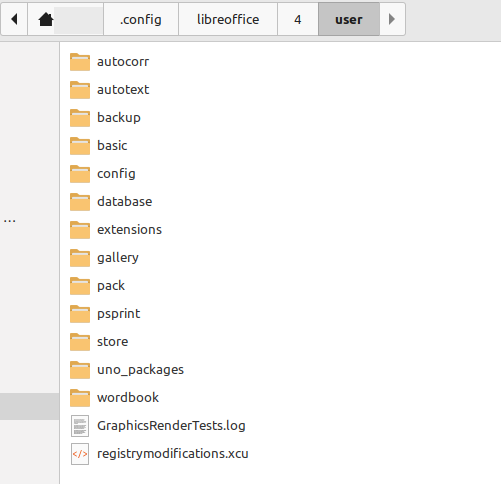Navigate to the 4 folder in path bar
Viewport: 501px width, 484px height.
(298, 19)
